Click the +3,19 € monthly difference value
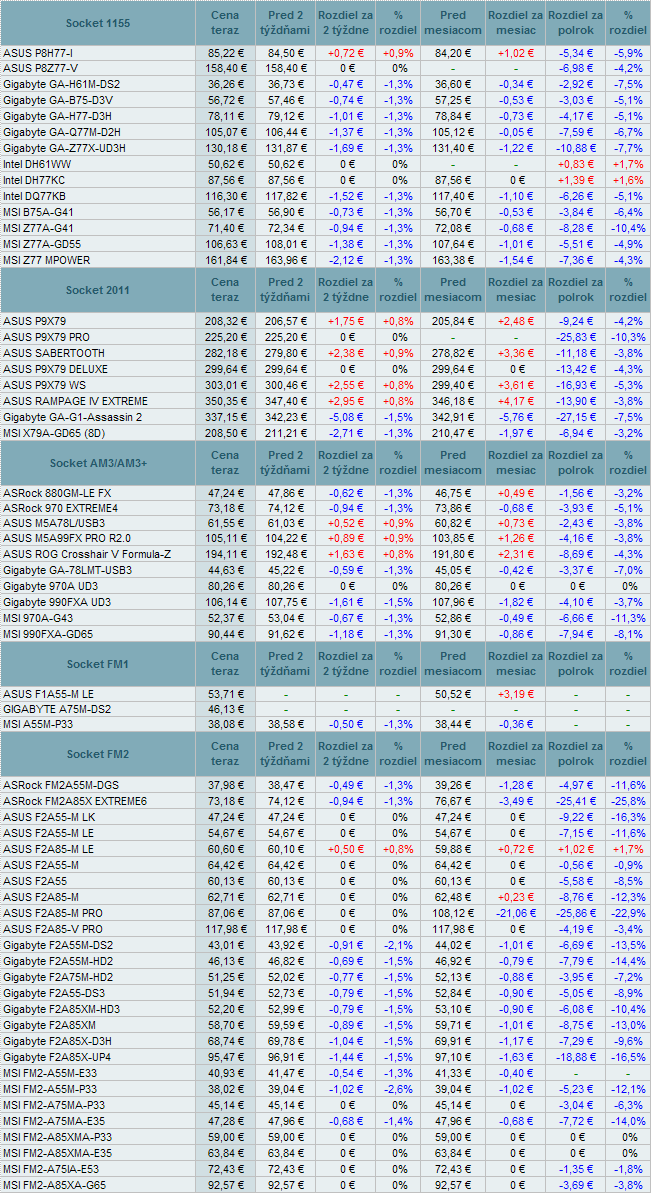This screenshot has width=651, height=1193. [x=515, y=693]
